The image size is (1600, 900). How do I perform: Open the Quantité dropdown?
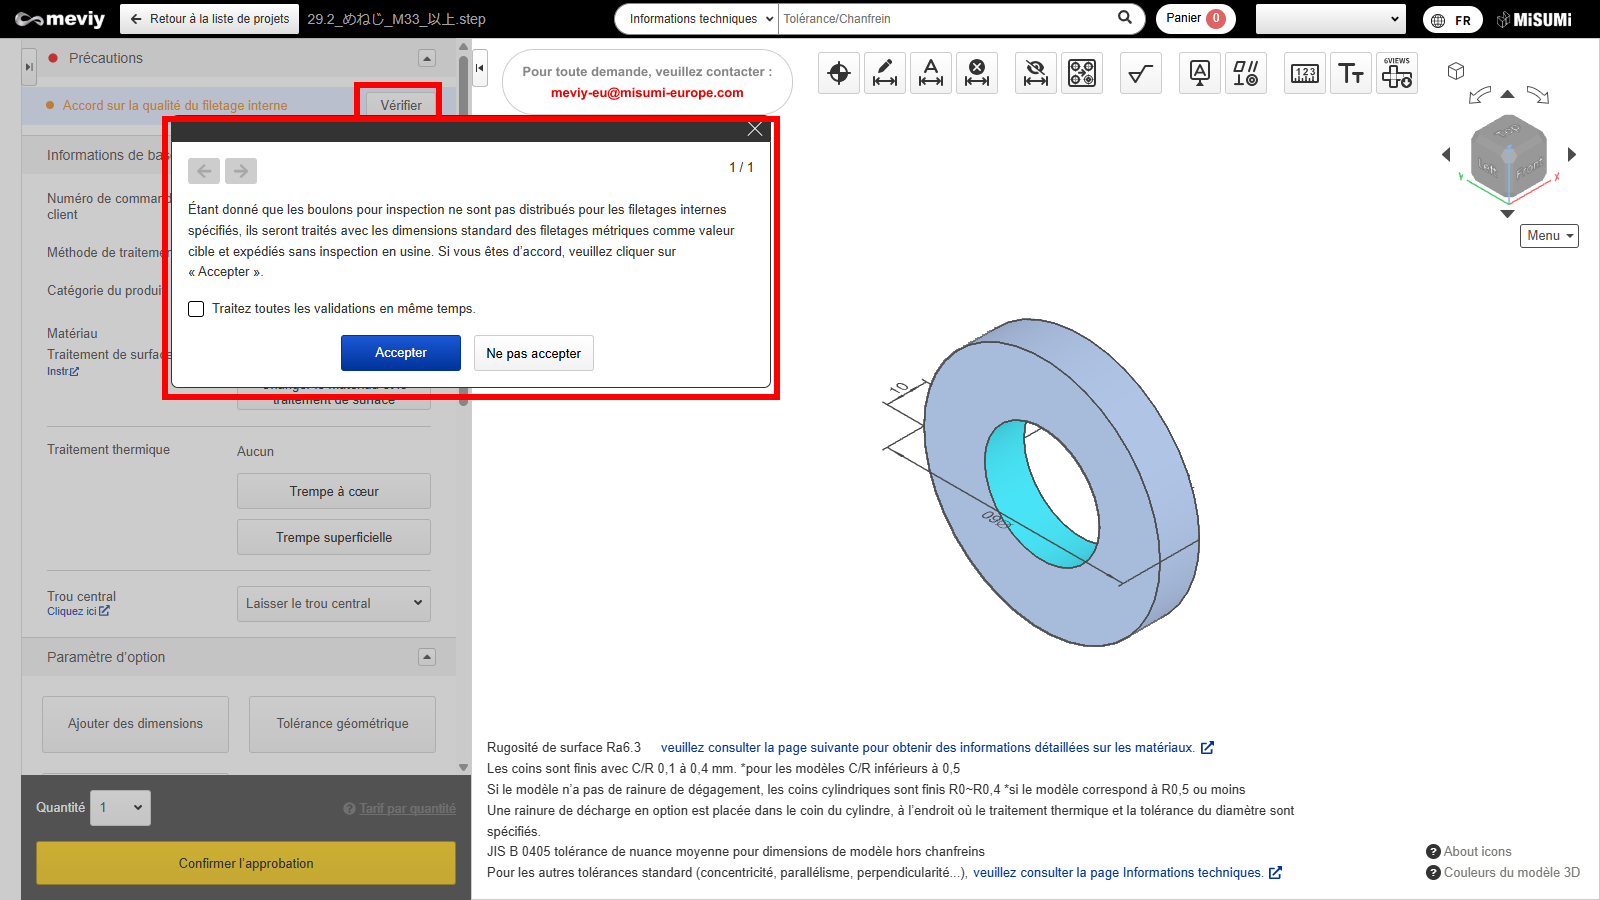[120, 808]
